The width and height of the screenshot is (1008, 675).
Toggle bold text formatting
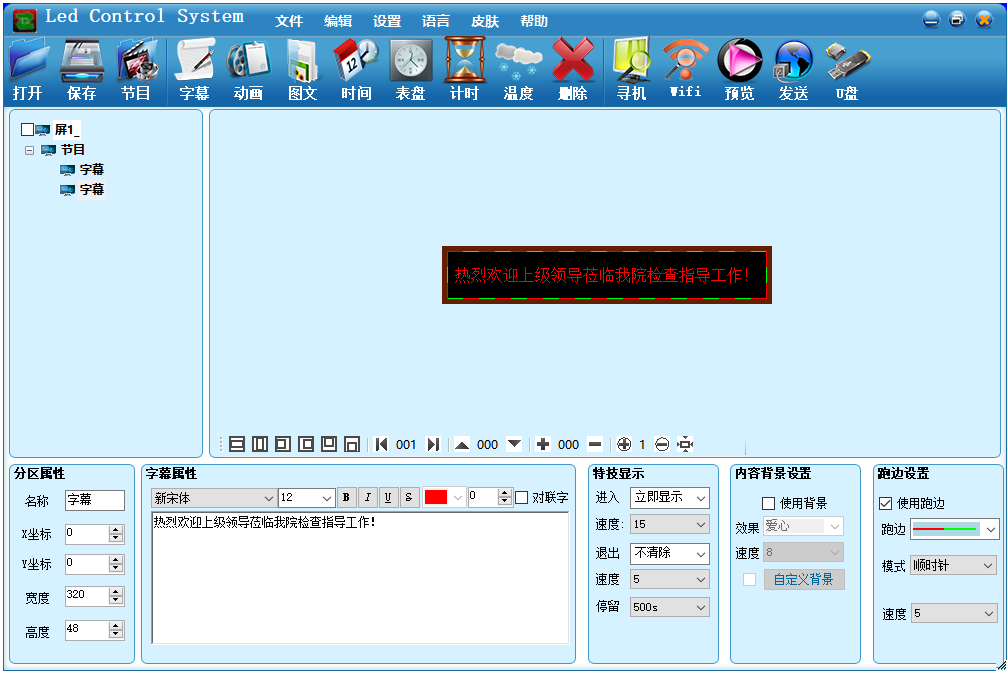[346, 497]
